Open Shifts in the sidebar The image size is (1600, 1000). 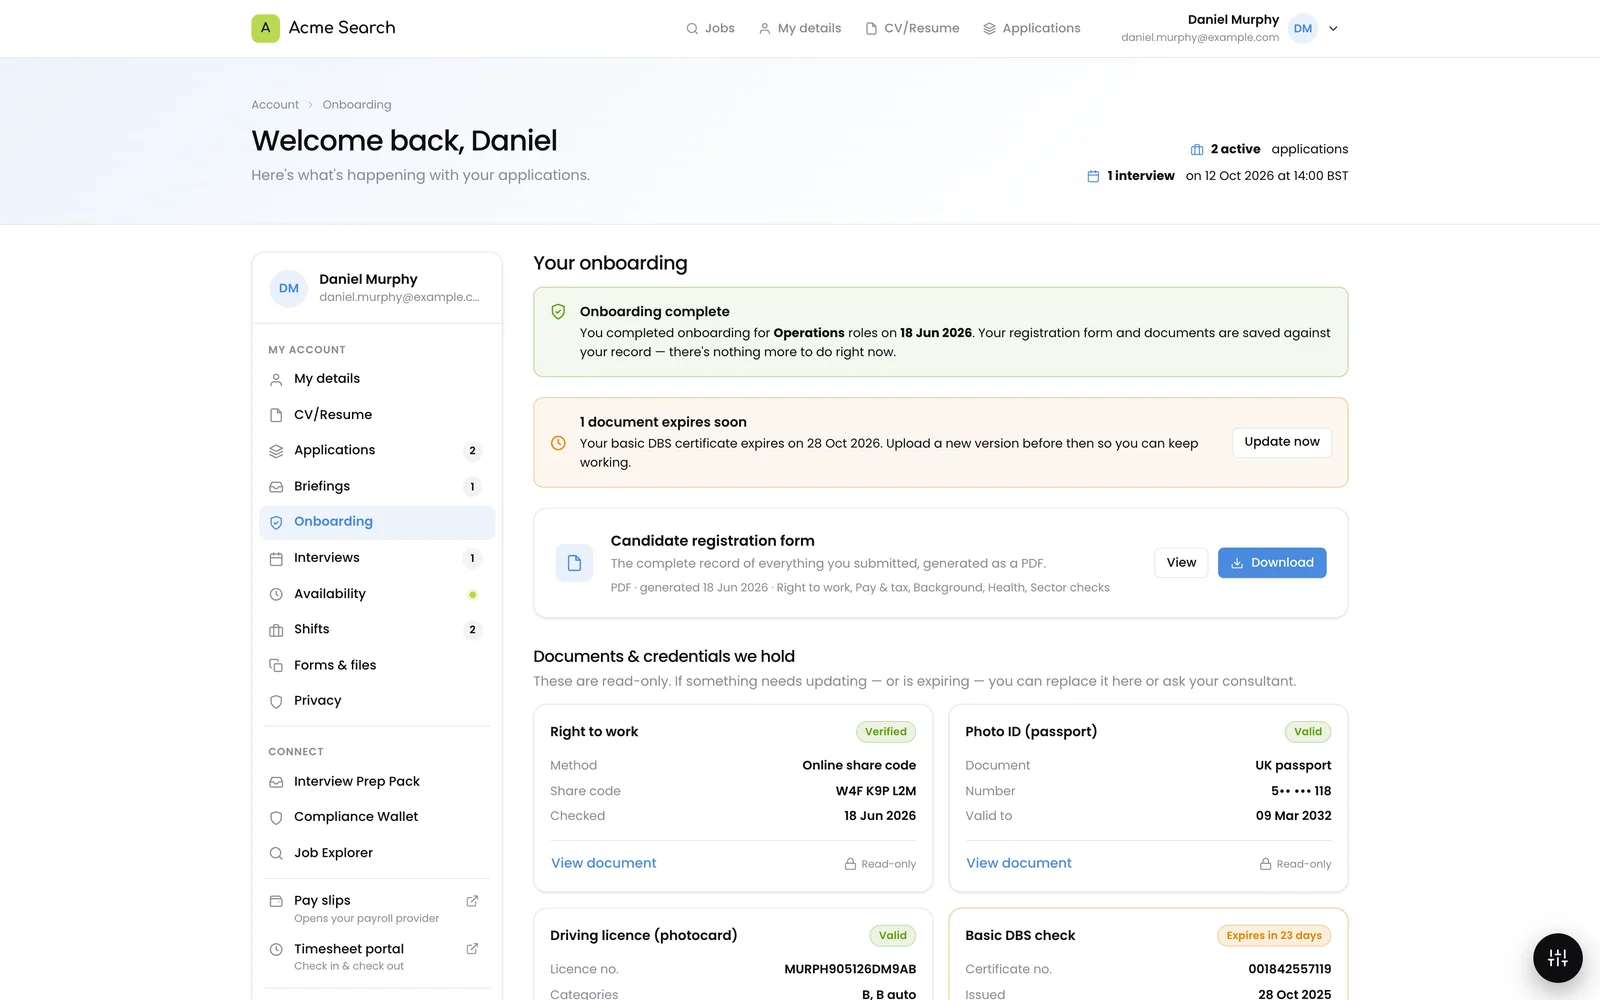(377, 629)
